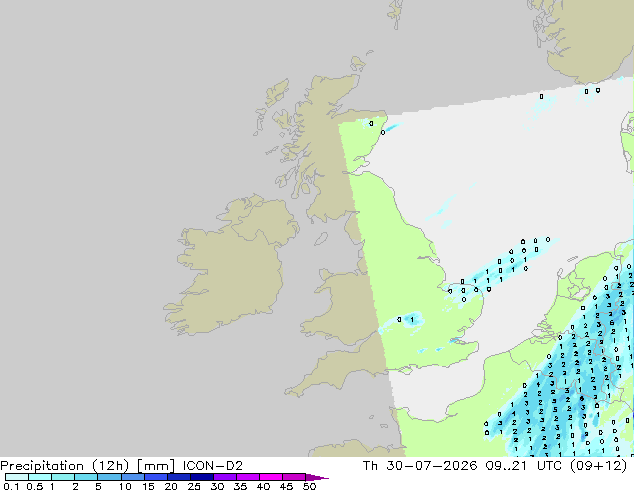
Task: Choose the 40–45 mm bright magenta swatch
Action: coord(271,477)
